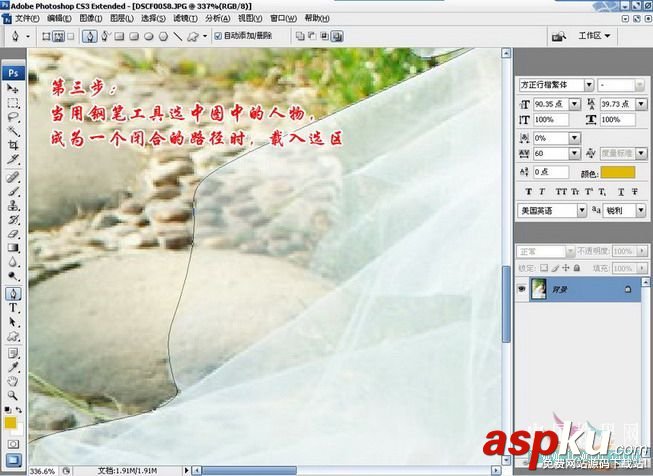Click the foreground color swatch in toolbox
Image resolution: width=653 pixels, height=476 pixels.
point(10,423)
